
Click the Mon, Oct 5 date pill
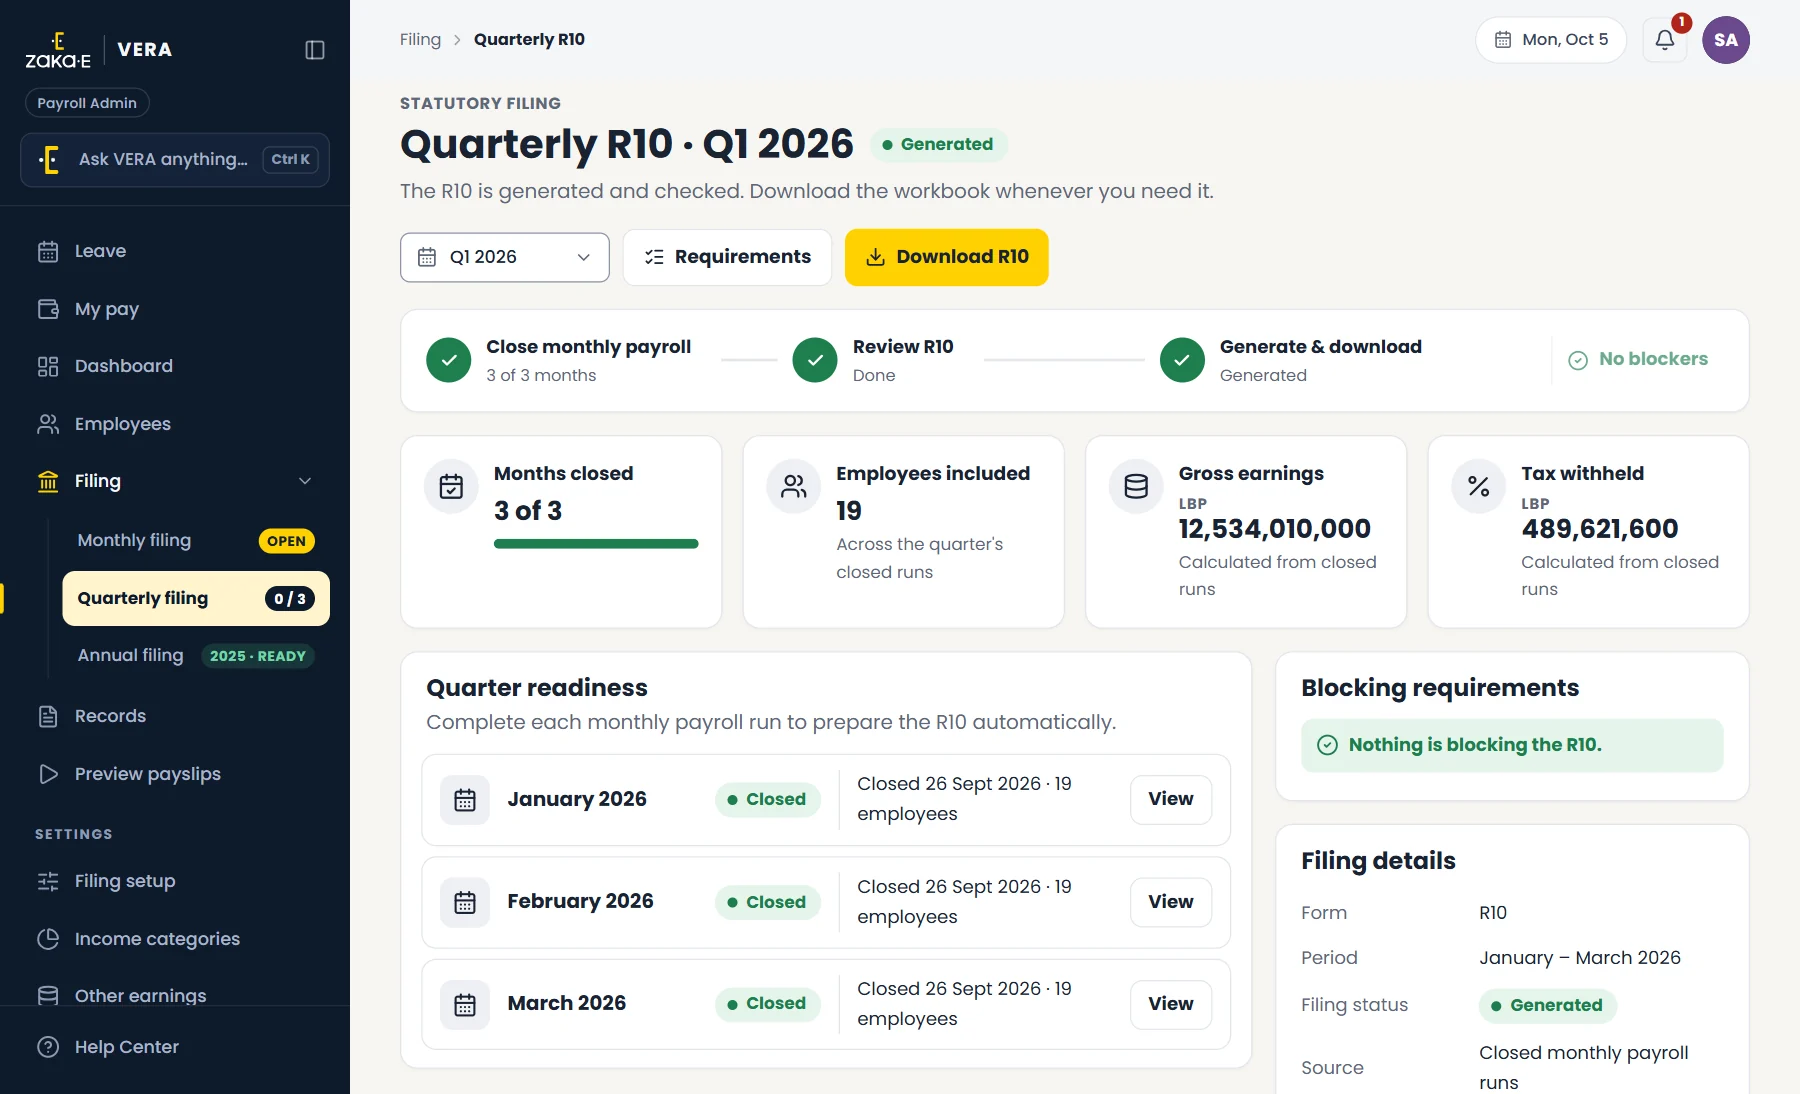[1551, 40]
